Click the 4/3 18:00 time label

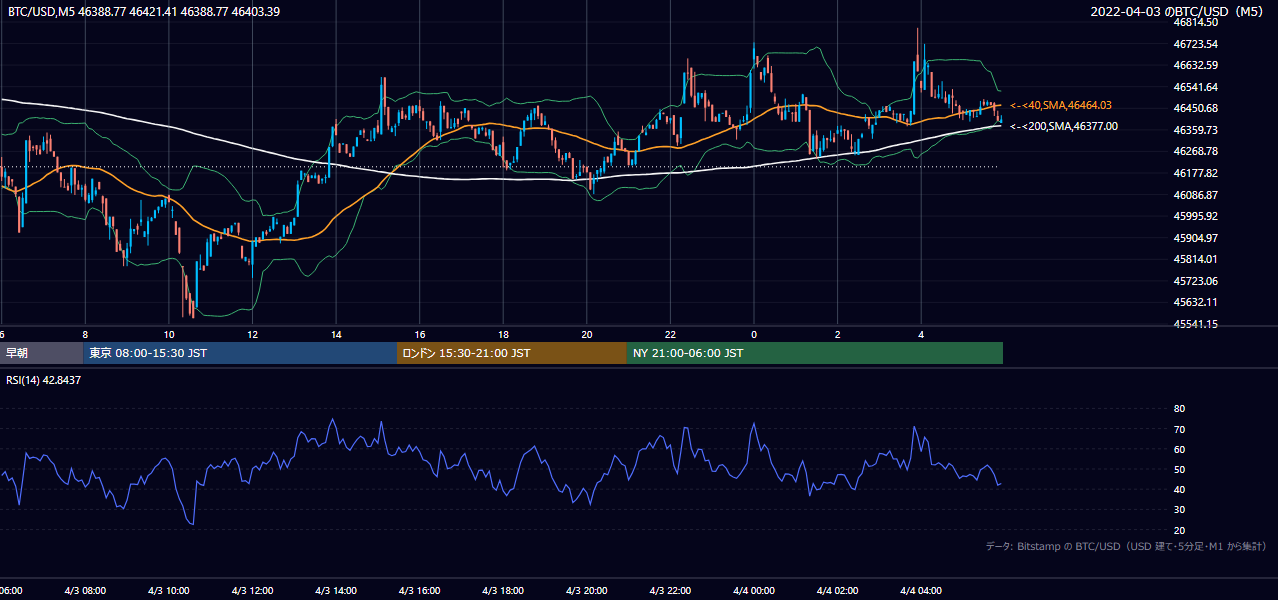[504, 591]
